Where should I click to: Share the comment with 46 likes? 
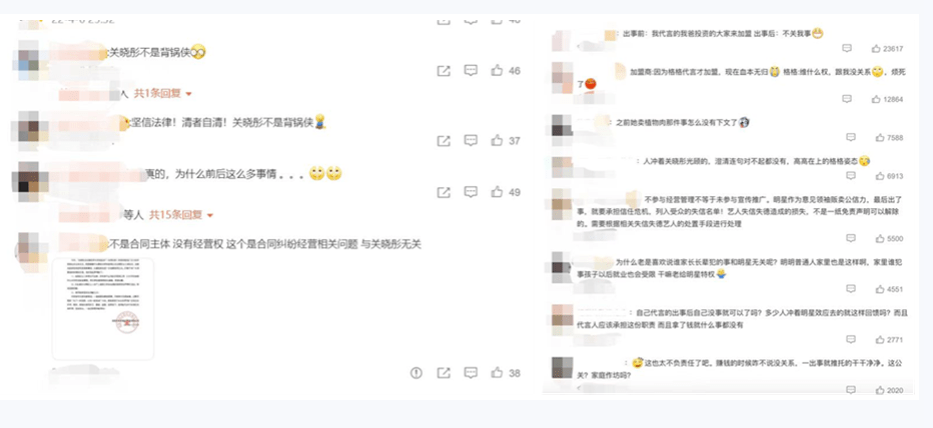pos(443,71)
